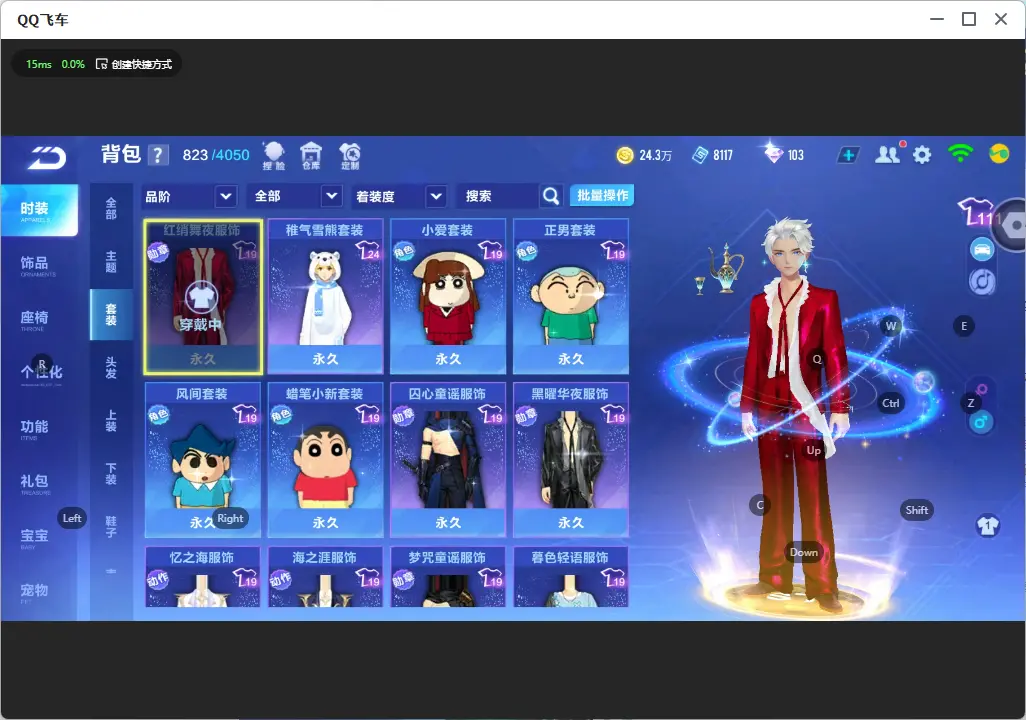Screen dimensions: 1026x720
Task: Click the 搜索 search field
Action: point(499,196)
